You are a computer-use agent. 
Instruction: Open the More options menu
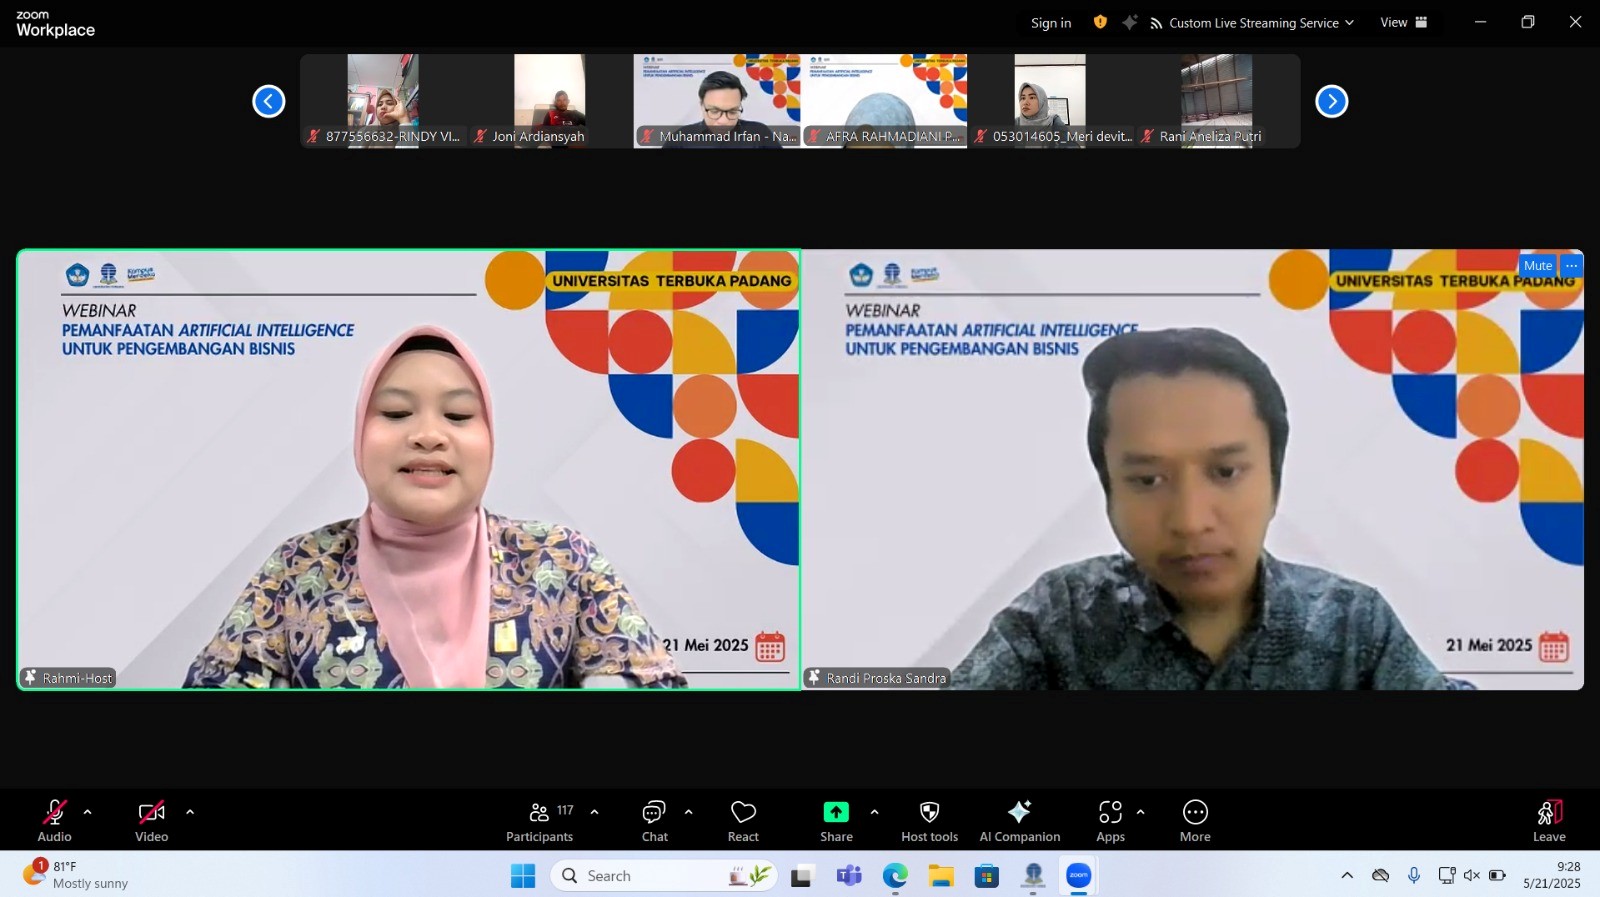[x=1195, y=821]
